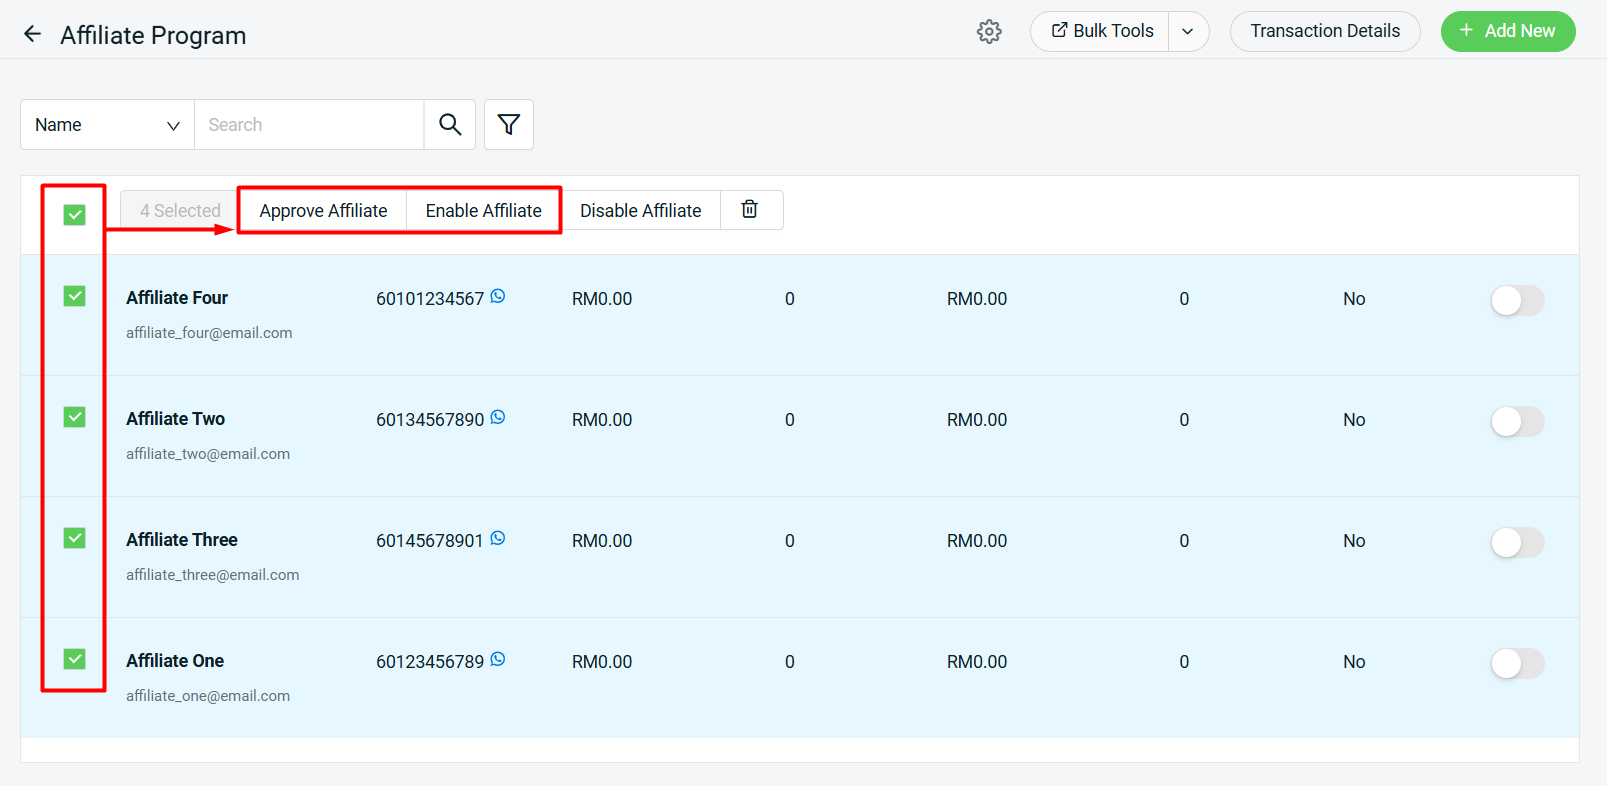Choose Disable Affiliate bulk action
Image resolution: width=1607 pixels, height=786 pixels.
click(640, 211)
